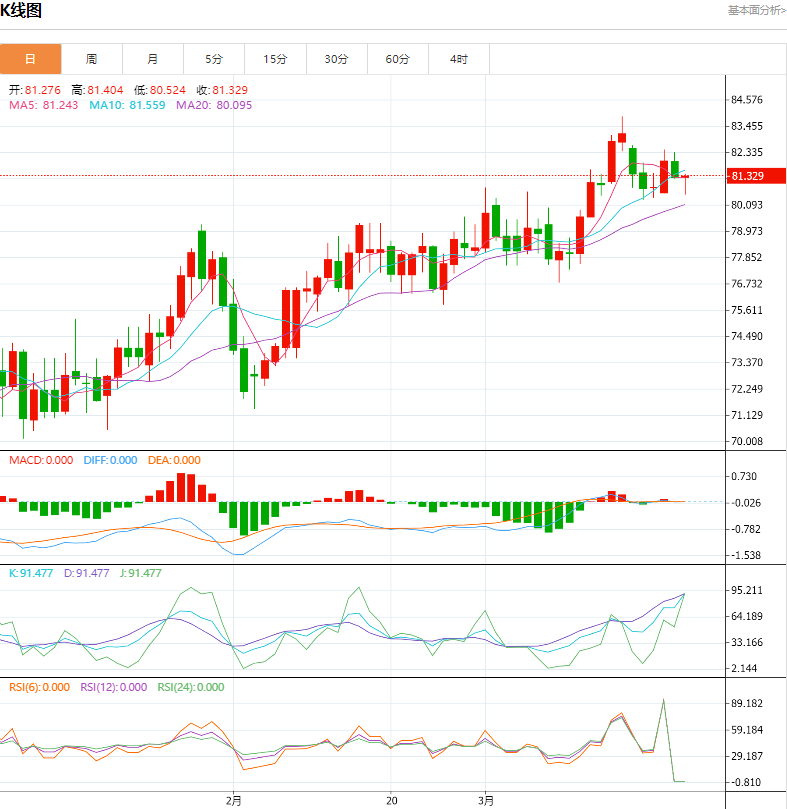Click the 2月 date axis marker

coord(233,799)
